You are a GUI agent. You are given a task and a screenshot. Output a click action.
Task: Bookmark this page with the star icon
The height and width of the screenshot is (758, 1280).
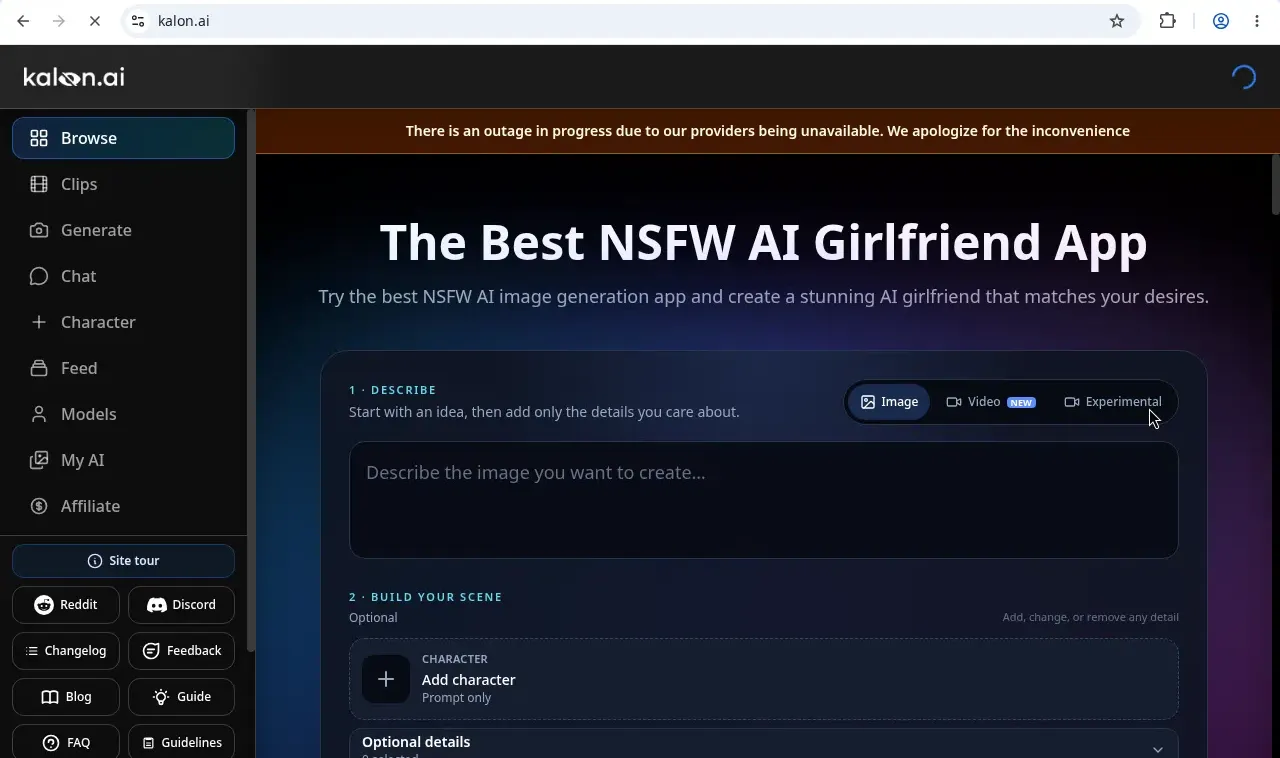(x=1117, y=21)
